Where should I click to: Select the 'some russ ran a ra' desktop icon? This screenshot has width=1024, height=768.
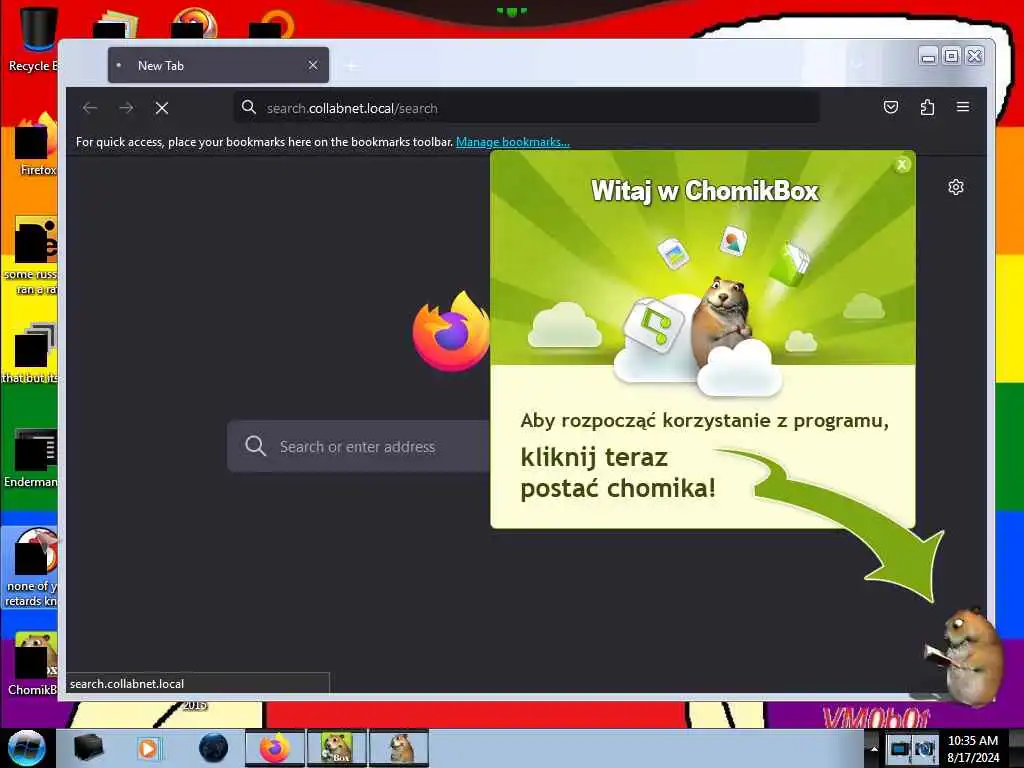[x=31, y=255]
